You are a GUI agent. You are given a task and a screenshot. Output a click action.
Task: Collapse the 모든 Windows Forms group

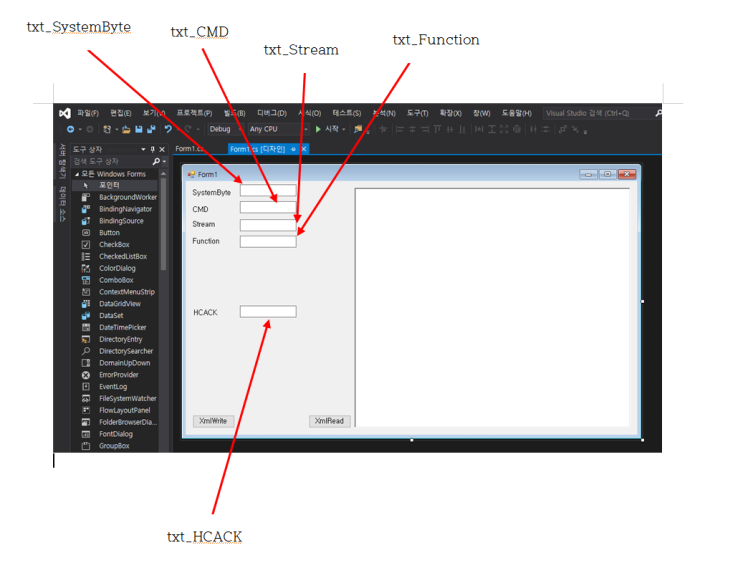[x=77, y=174]
